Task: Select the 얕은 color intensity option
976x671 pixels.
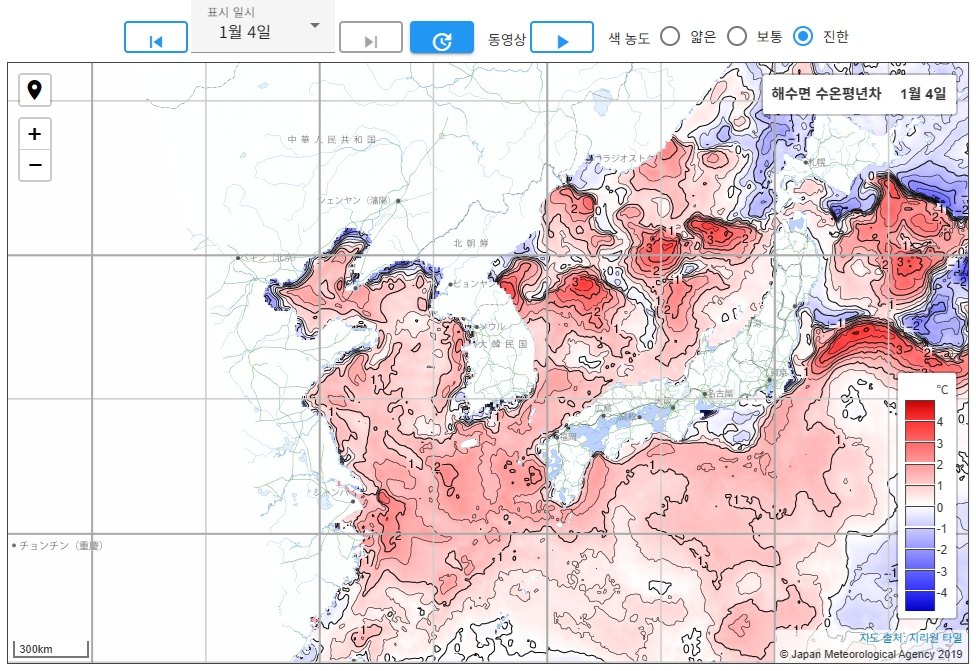Action: point(670,37)
